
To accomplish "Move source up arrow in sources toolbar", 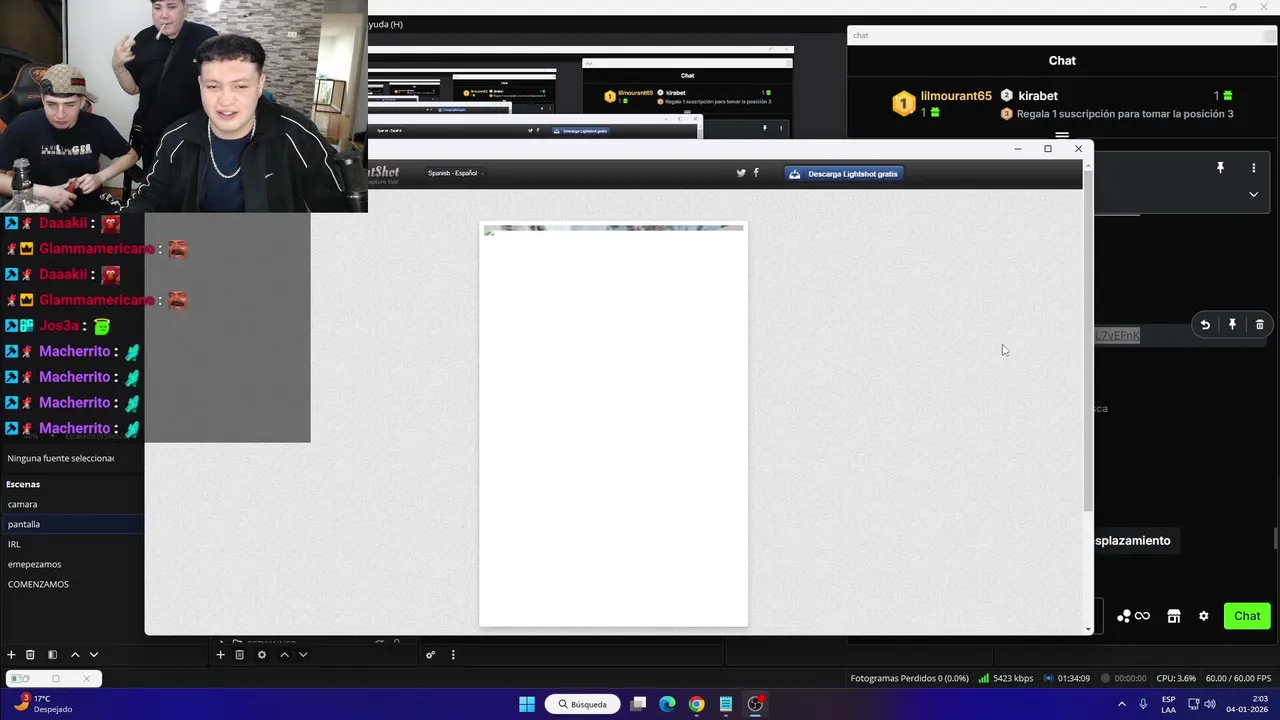I will tap(284, 655).
